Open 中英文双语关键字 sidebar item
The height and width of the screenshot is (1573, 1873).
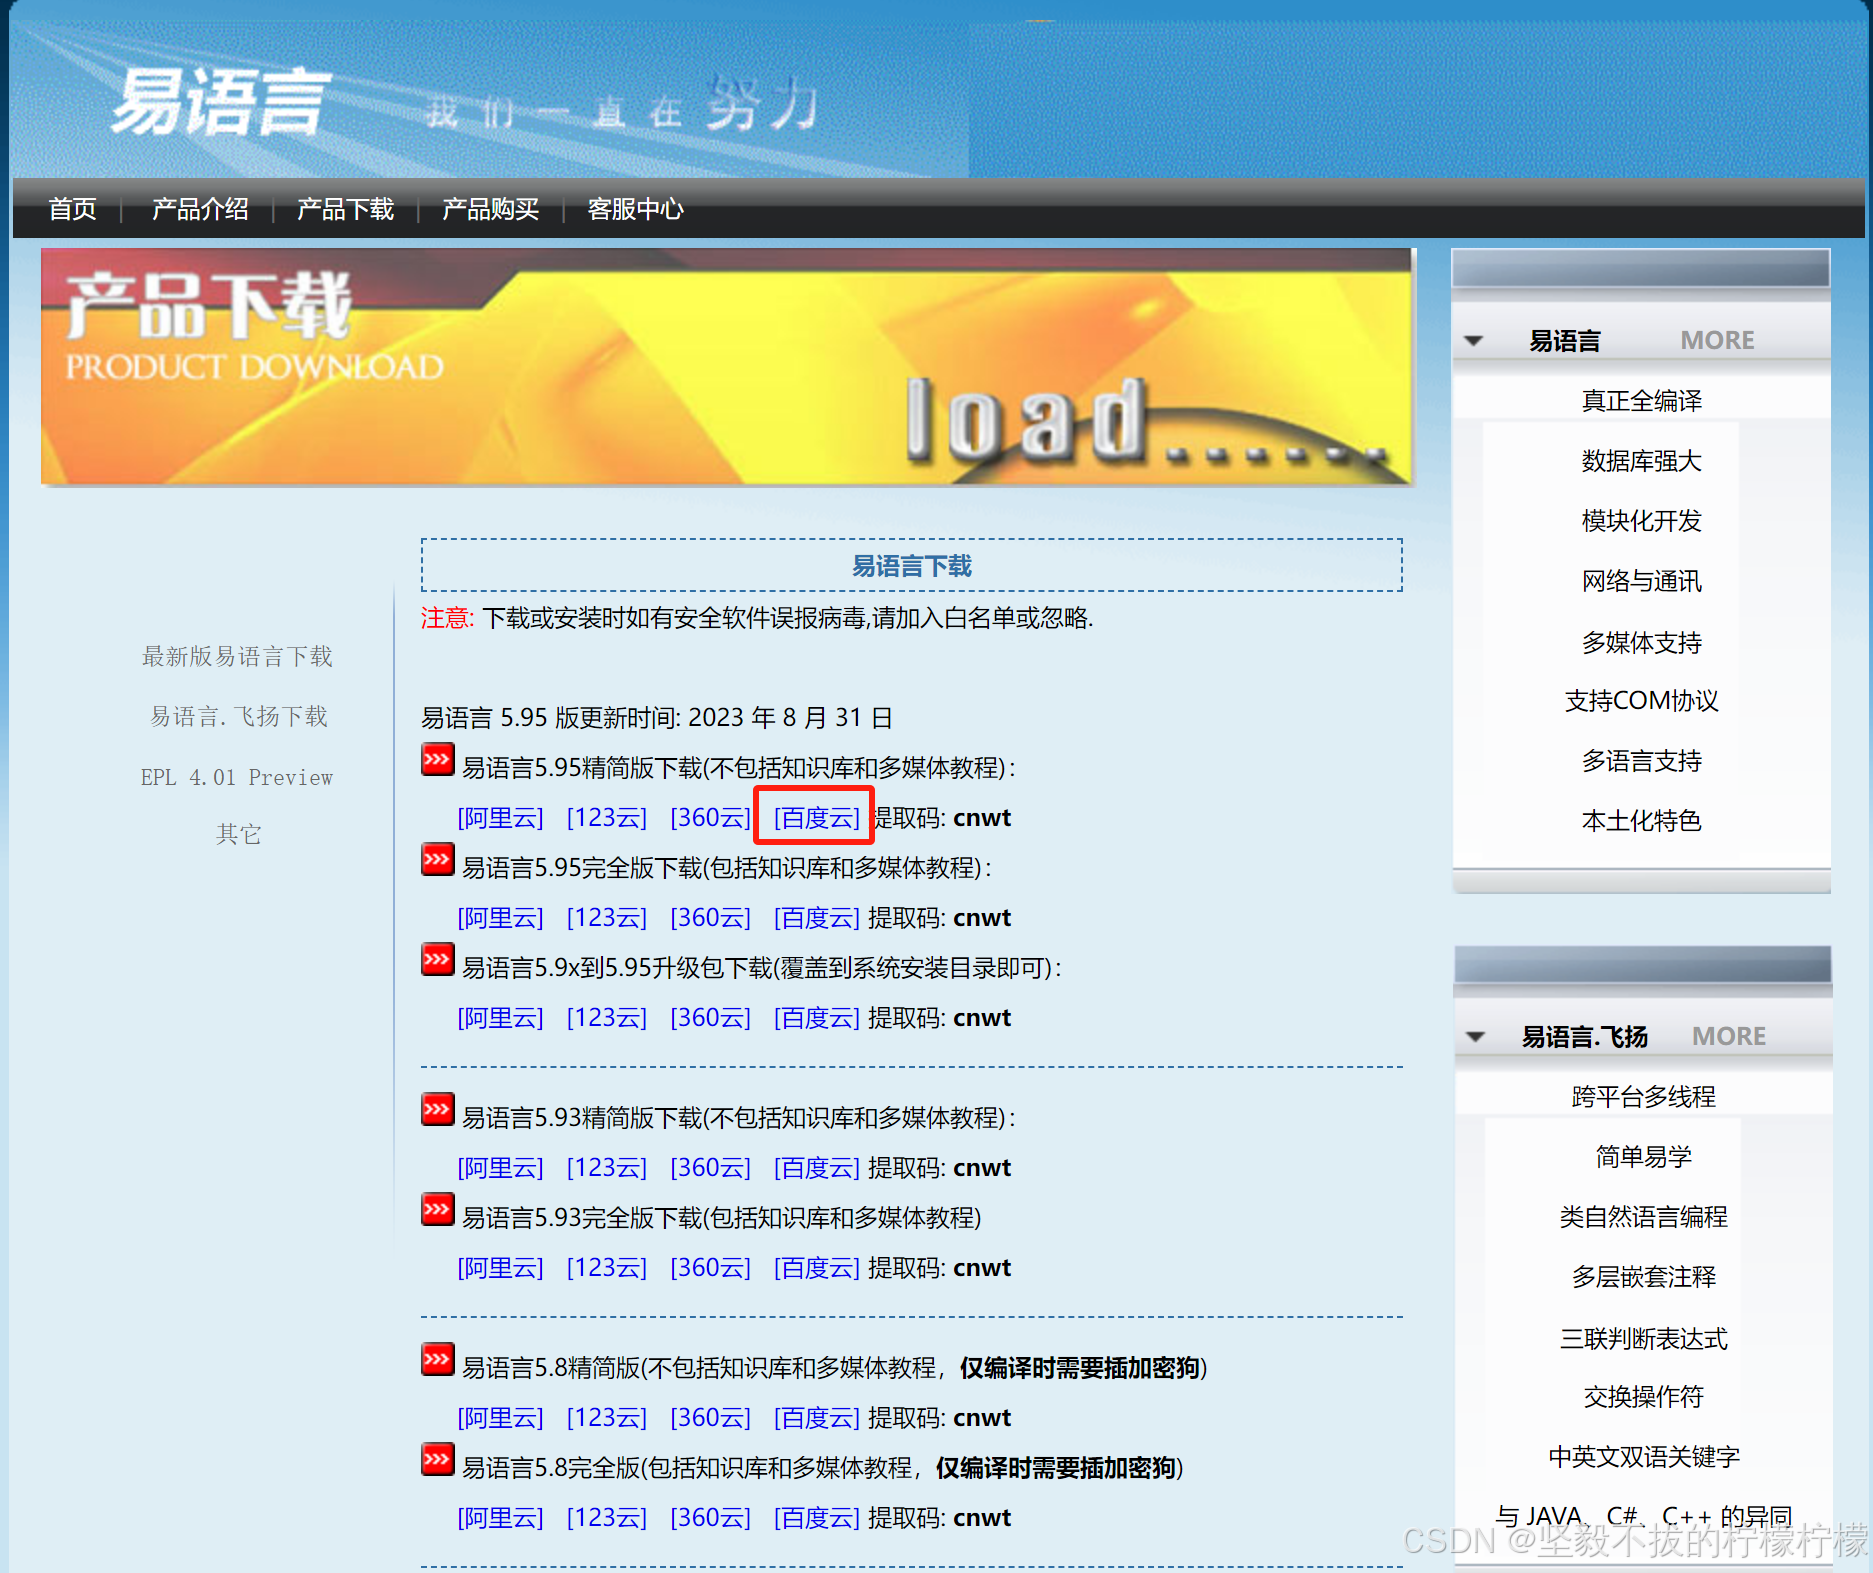tap(1644, 1457)
